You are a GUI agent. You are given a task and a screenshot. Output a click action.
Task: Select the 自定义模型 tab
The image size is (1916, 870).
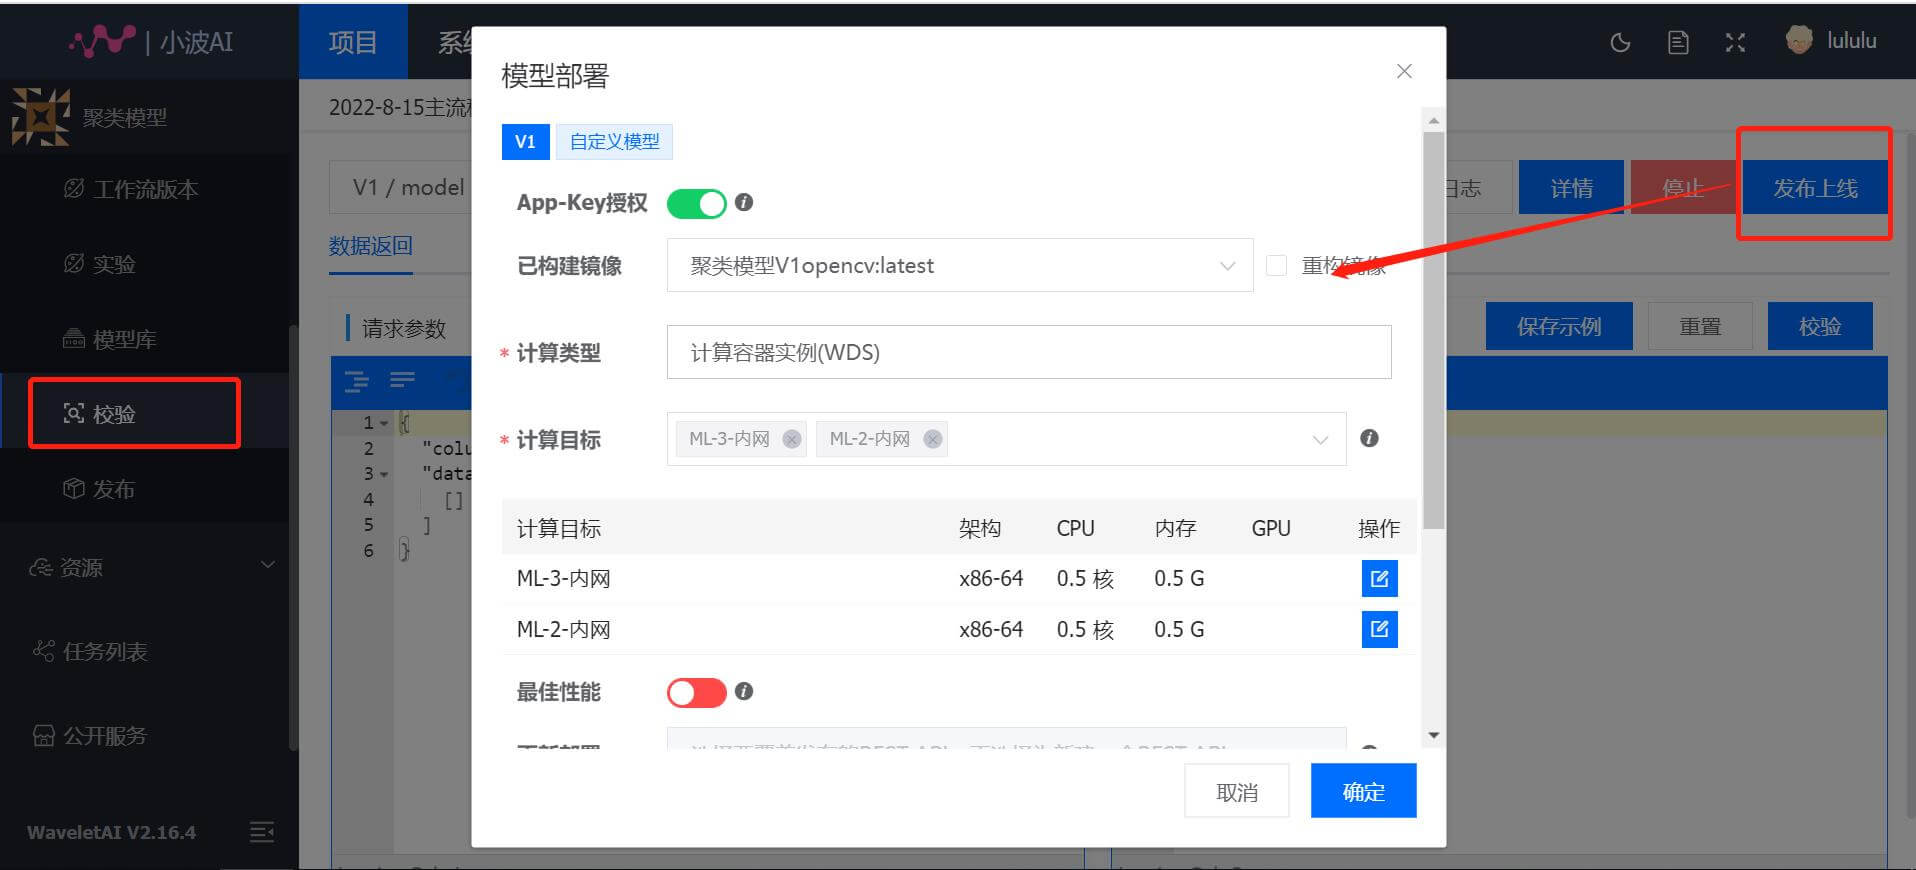coord(614,142)
